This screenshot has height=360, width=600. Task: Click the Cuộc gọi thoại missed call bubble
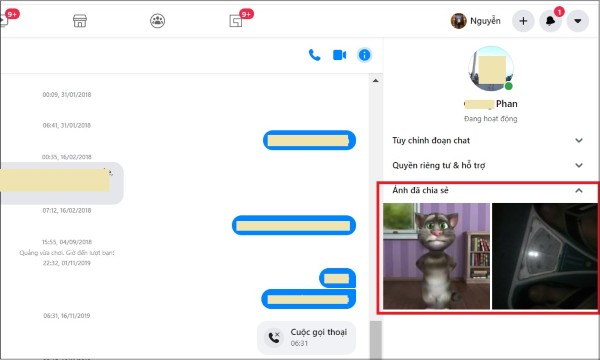(307, 337)
